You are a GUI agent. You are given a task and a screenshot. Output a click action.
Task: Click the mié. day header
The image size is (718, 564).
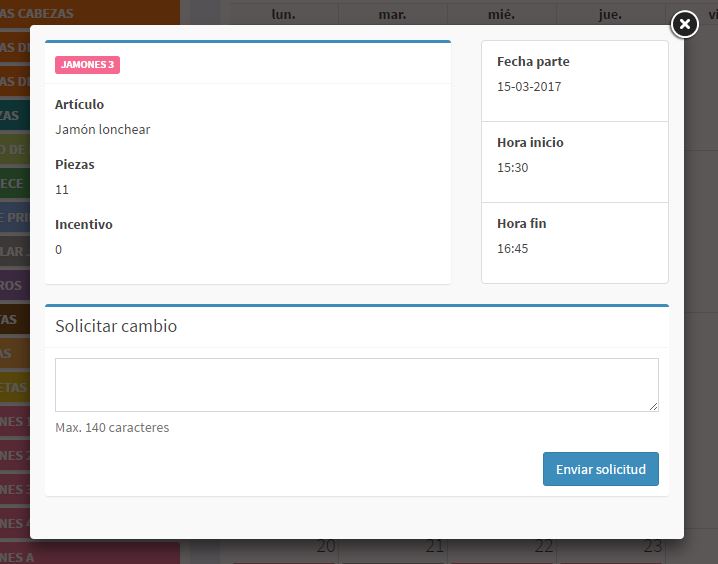(501, 14)
